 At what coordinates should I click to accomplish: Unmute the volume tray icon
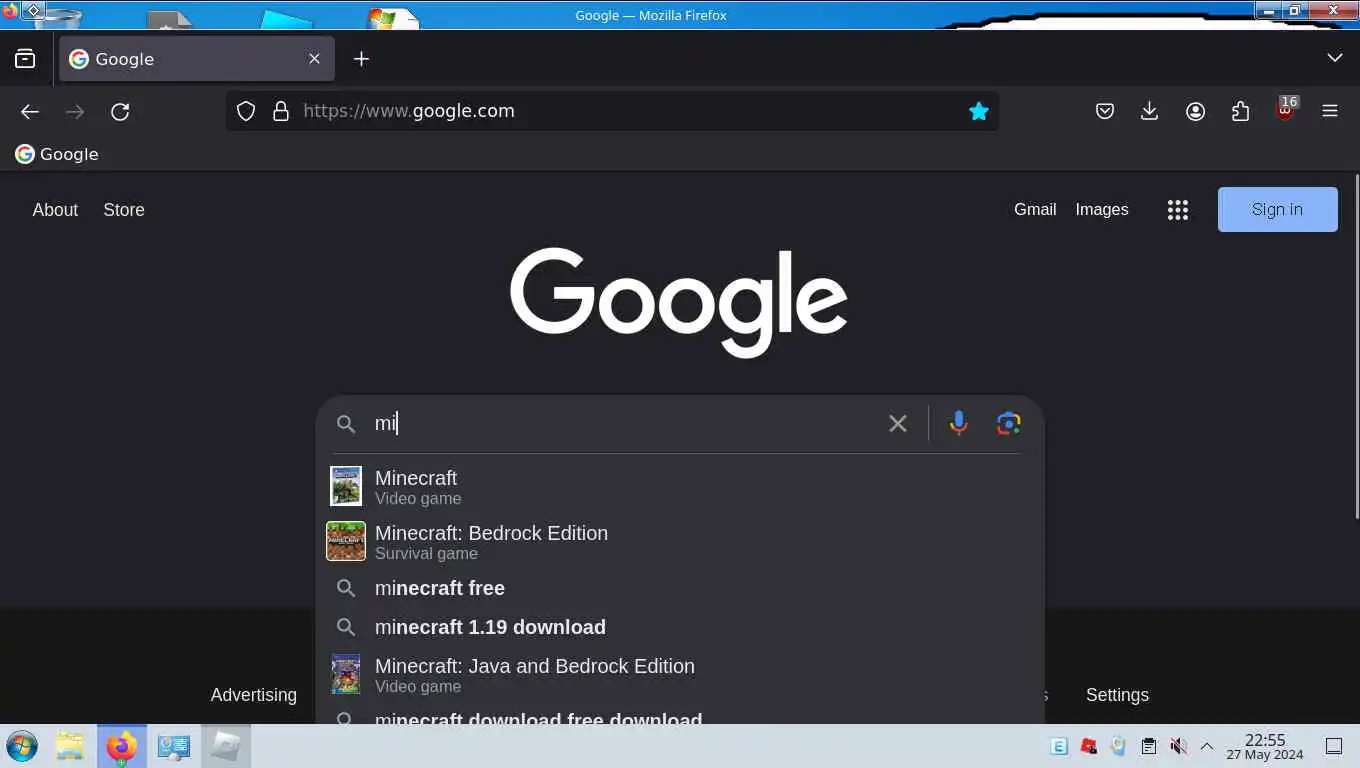(x=1178, y=746)
